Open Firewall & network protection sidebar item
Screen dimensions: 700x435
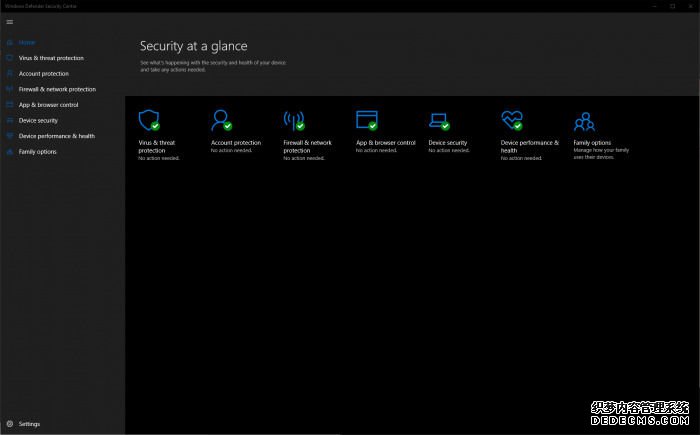tap(57, 89)
